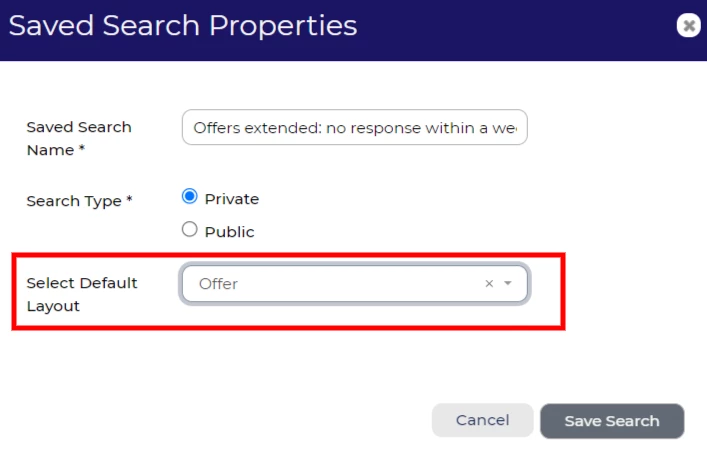Select the Public search type radio button
The image size is (707, 452).
tap(190, 230)
